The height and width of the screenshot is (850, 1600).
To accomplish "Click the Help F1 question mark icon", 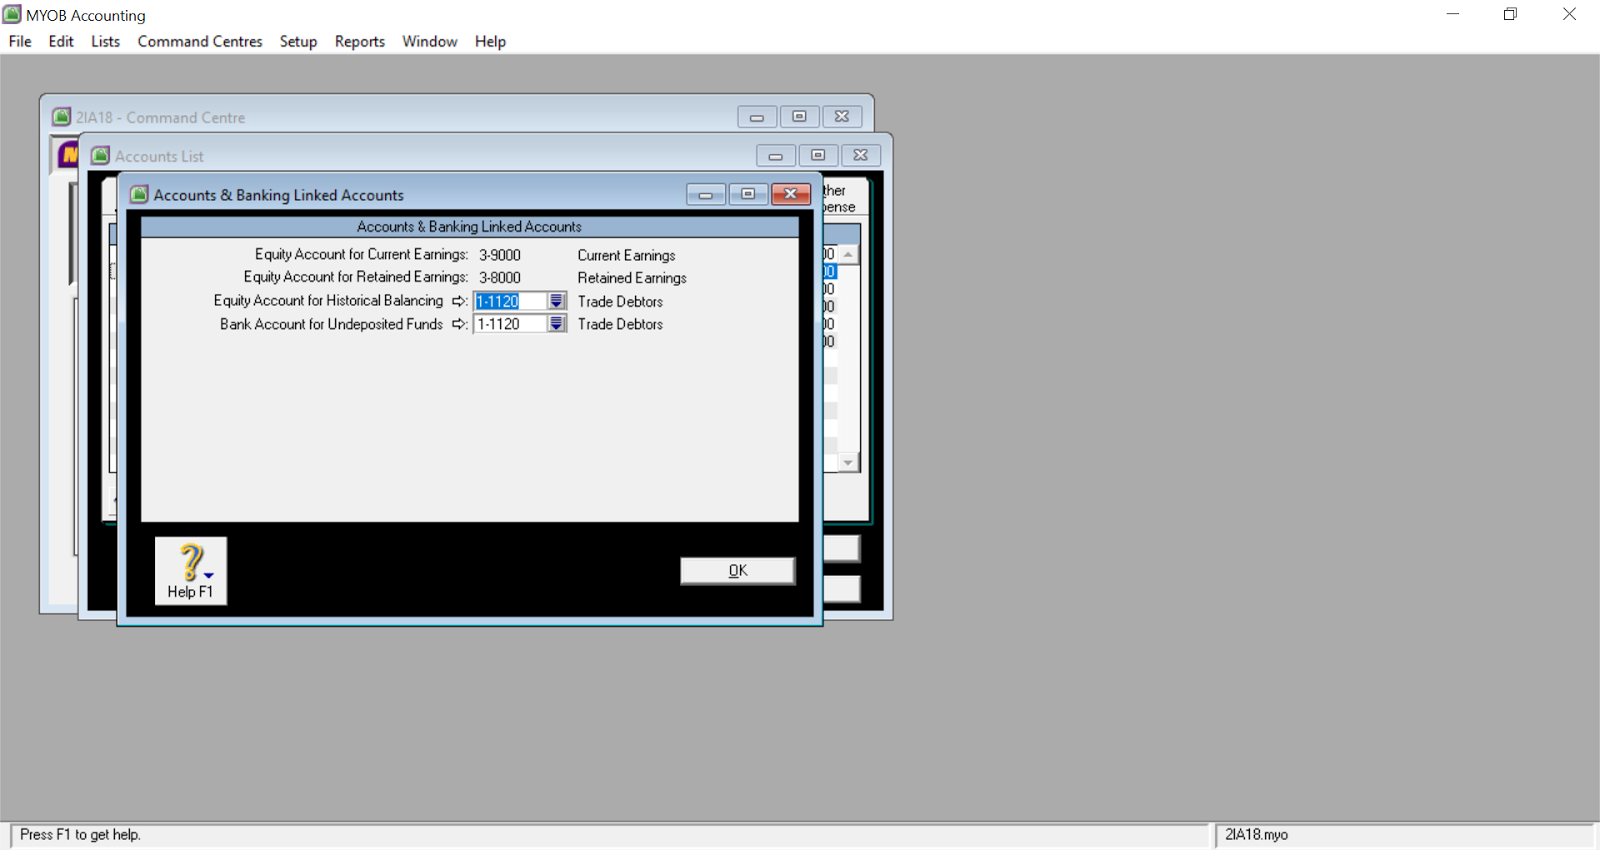I will tap(191, 570).
